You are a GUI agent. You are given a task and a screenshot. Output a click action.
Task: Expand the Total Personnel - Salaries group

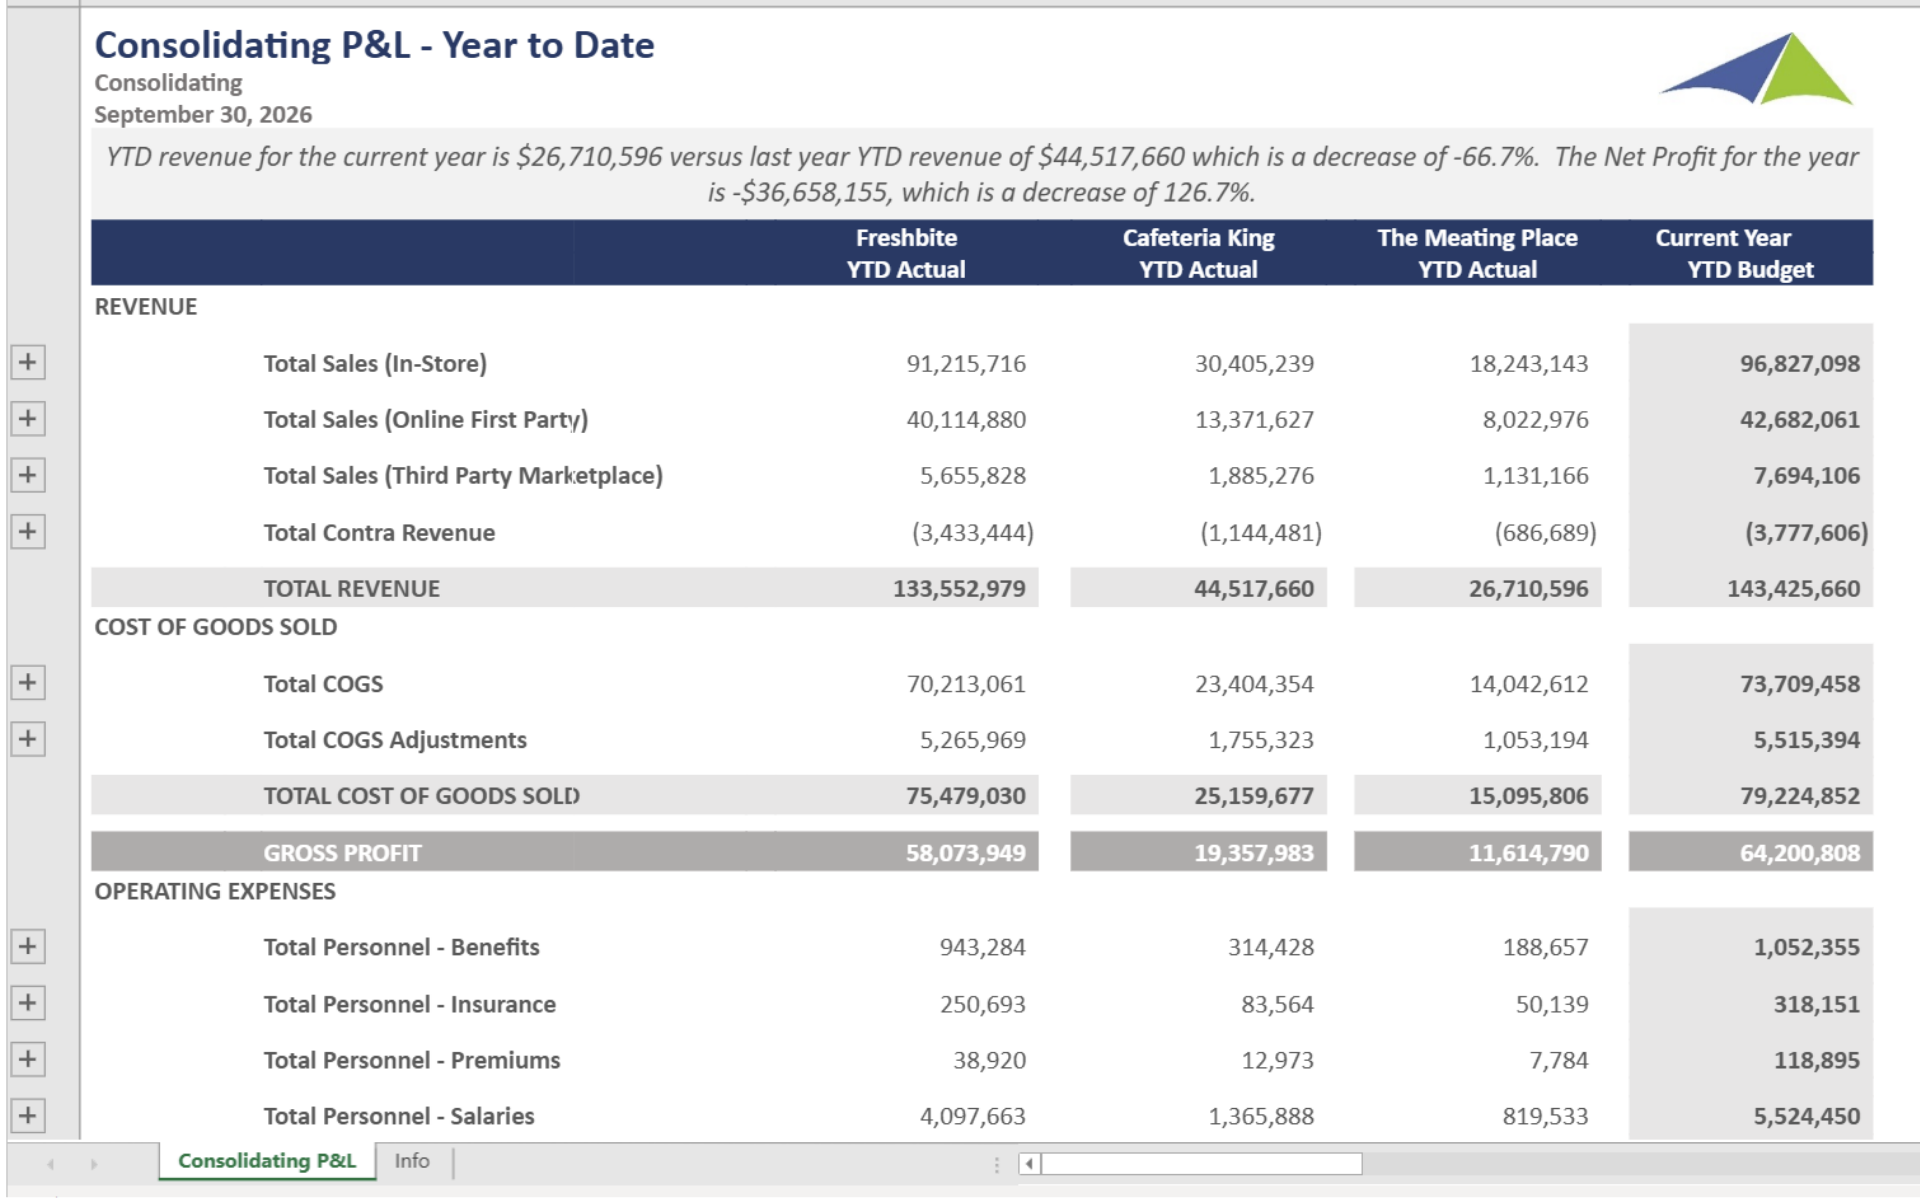pyautogui.click(x=28, y=1115)
